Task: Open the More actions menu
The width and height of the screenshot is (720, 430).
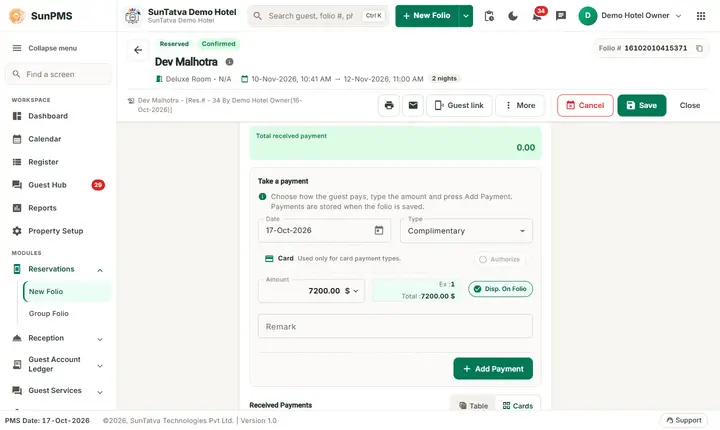Action: point(520,105)
